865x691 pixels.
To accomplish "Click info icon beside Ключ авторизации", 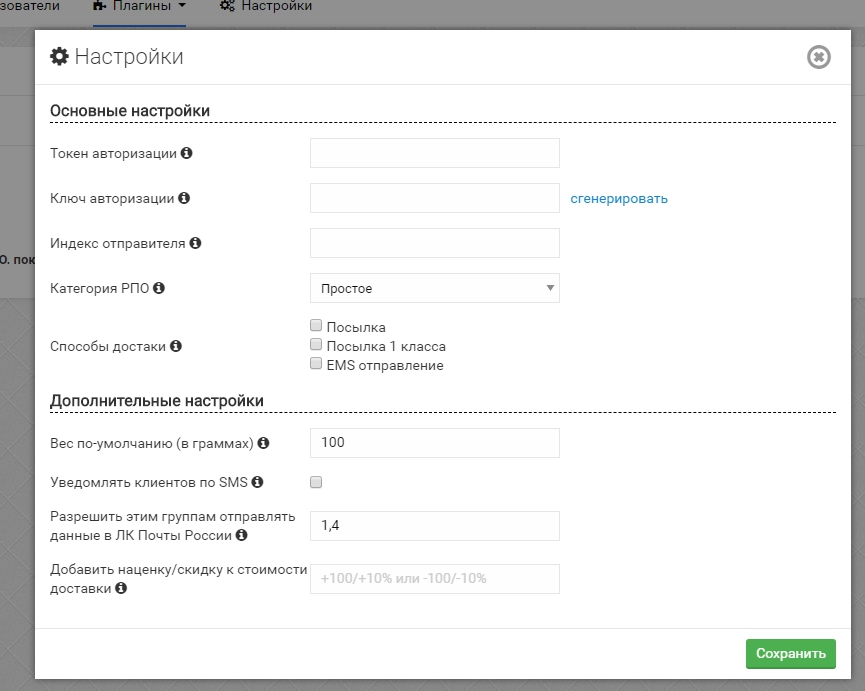I will 184,198.
